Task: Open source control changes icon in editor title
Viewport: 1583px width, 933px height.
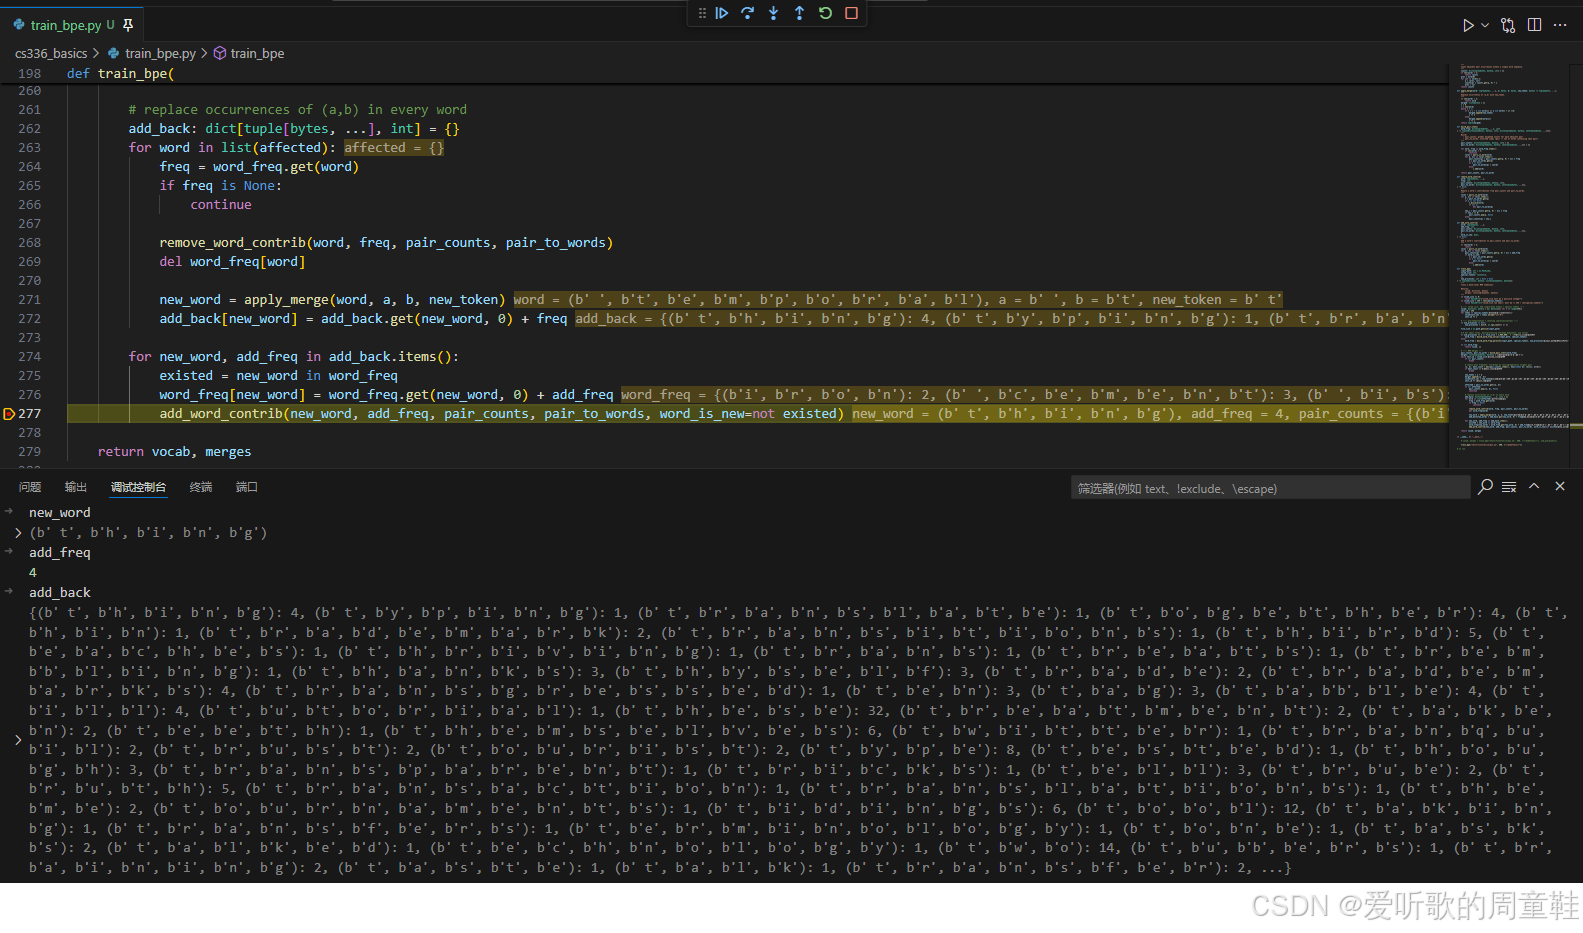Action: point(1508,25)
